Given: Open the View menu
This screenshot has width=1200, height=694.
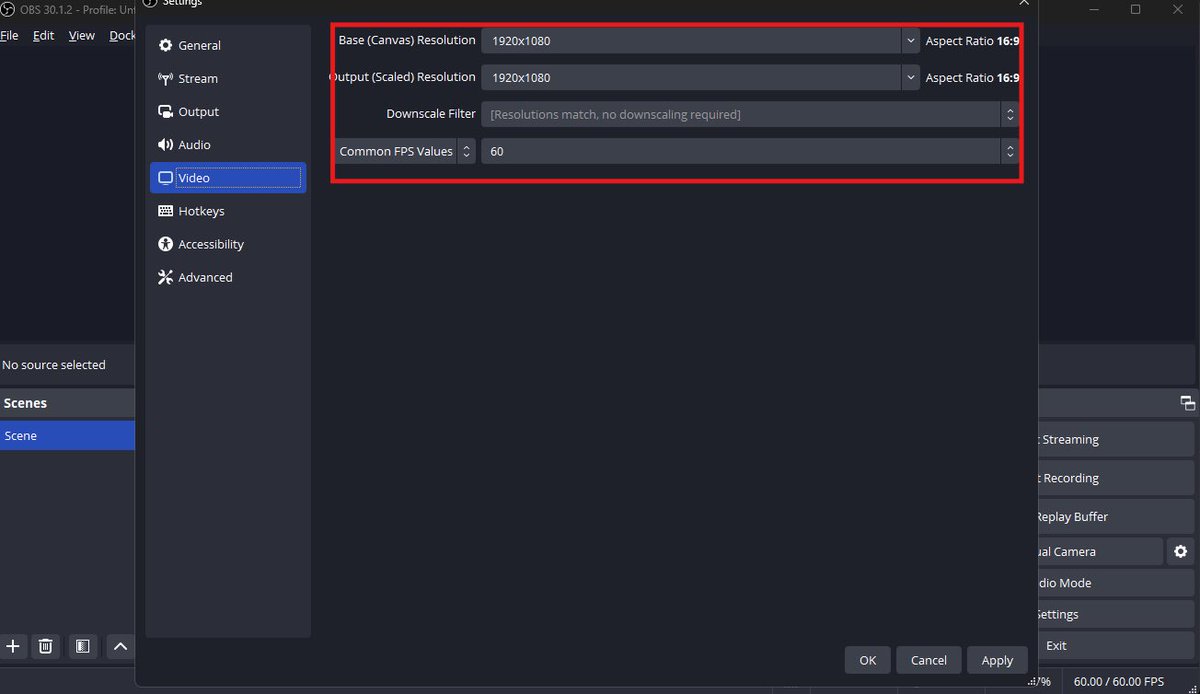Looking at the screenshot, I should pyautogui.click(x=81, y=35).
